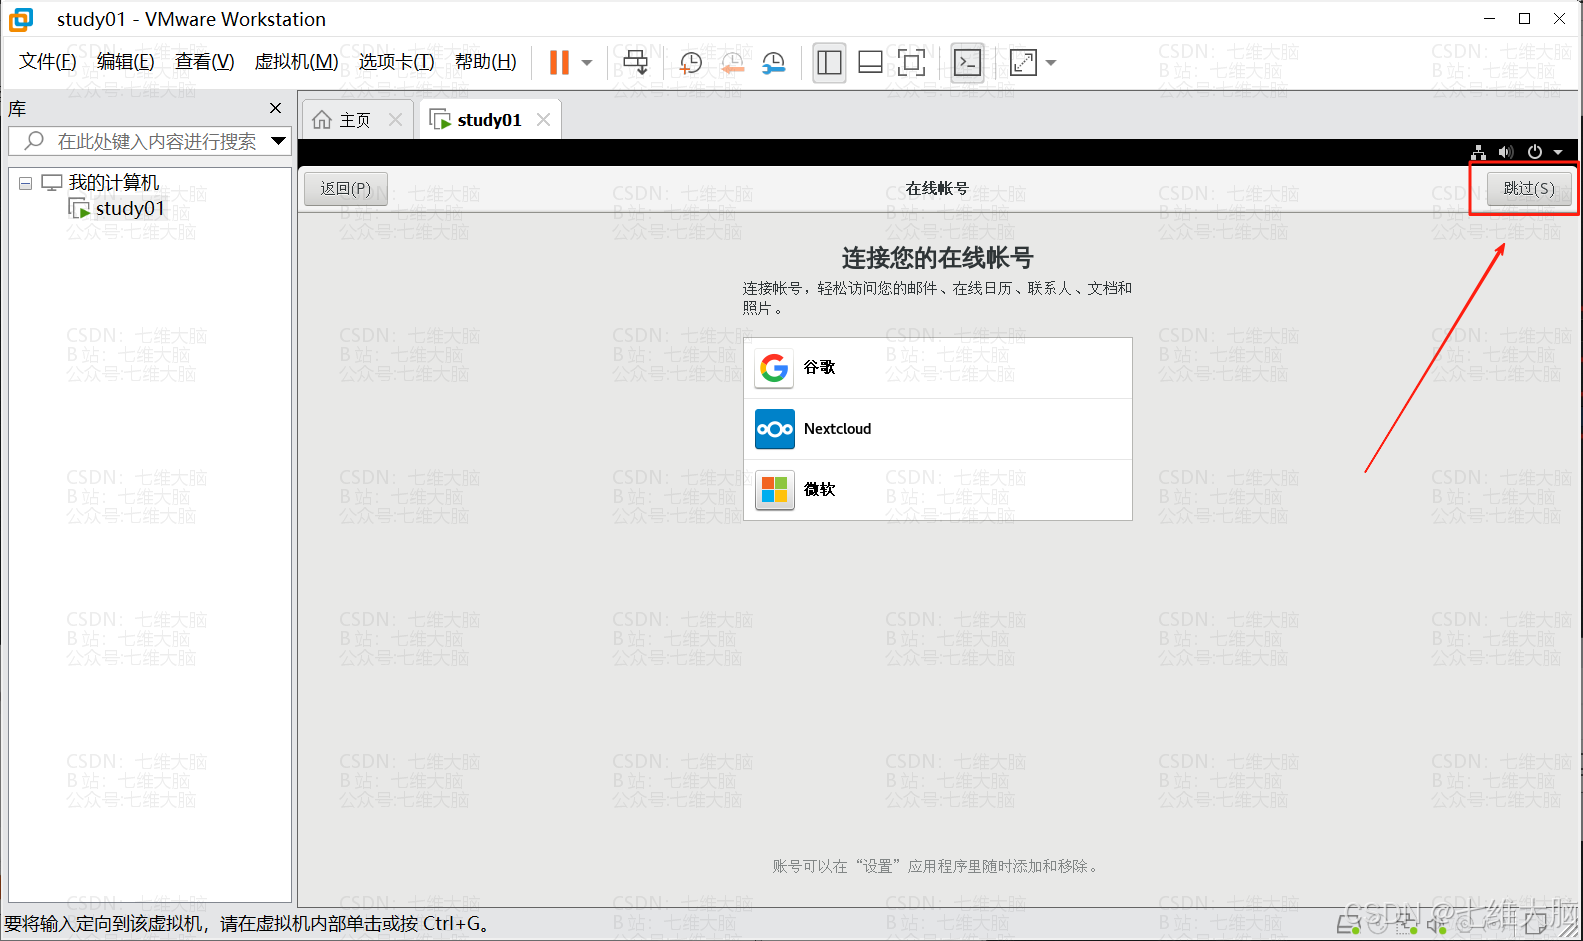Pause the virtual machine with the orange button

tap(559, 62)
